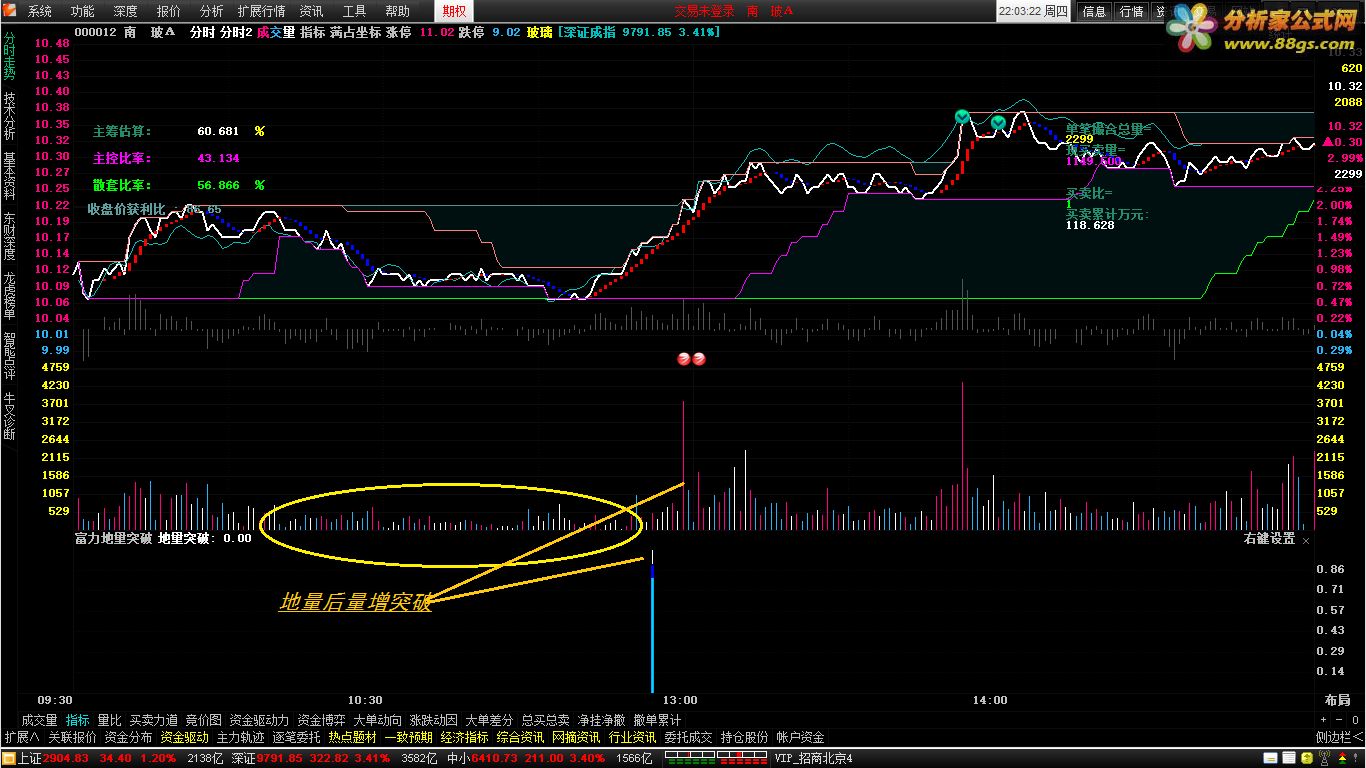Open the 工具 menu
Screen dimensions: 1366x768
pyautogui.click(x=354, y=11)
